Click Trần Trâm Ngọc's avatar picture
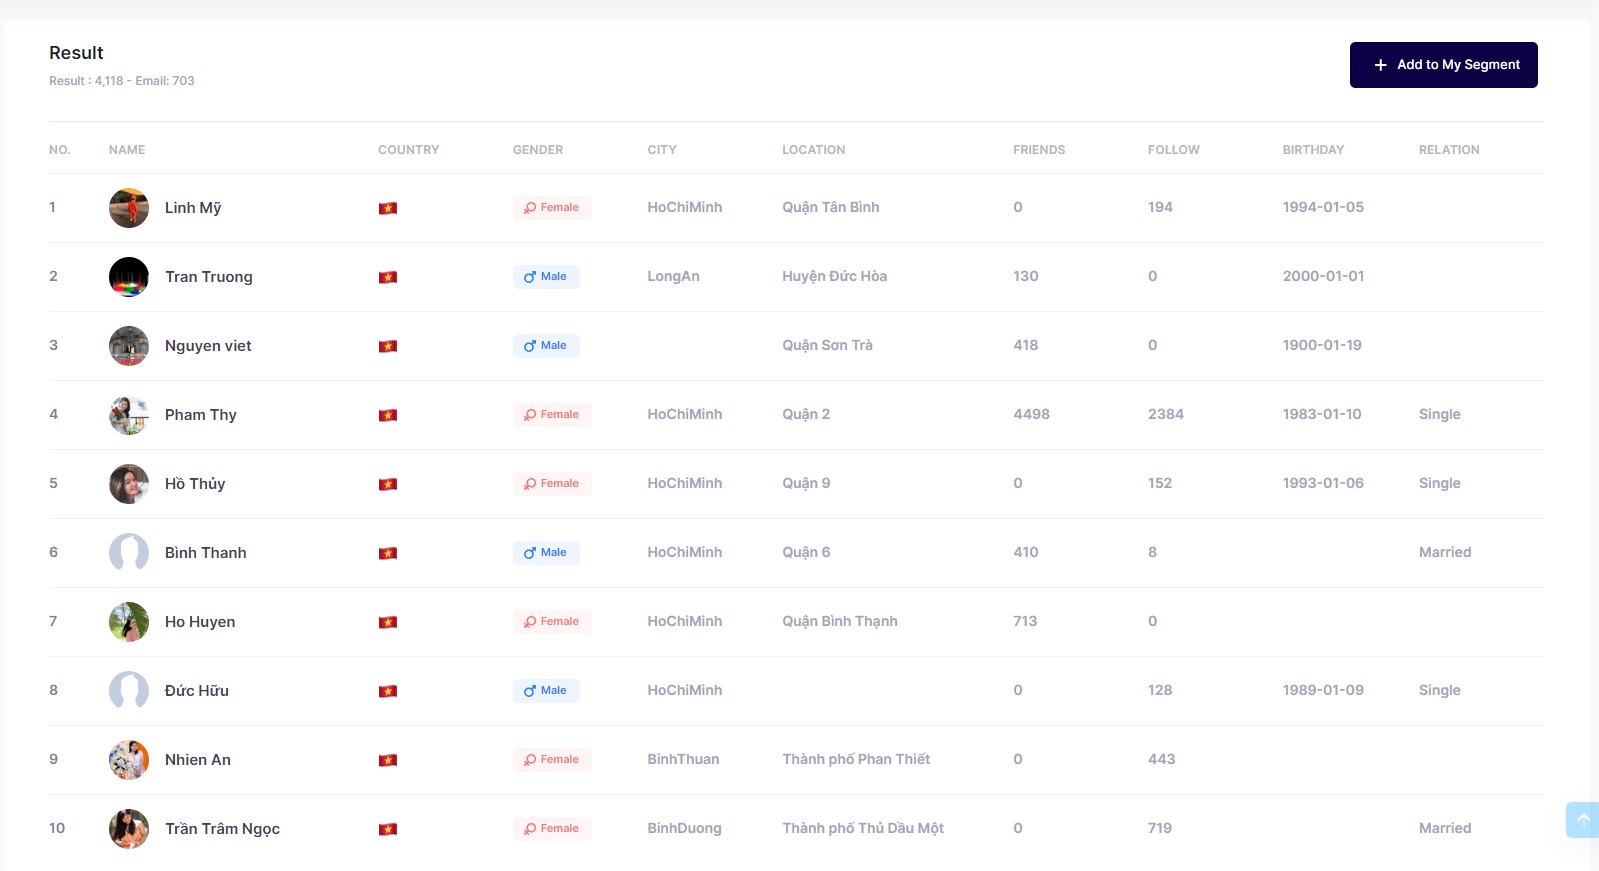This screenshot has height=871, width=1599. (129, 829)
